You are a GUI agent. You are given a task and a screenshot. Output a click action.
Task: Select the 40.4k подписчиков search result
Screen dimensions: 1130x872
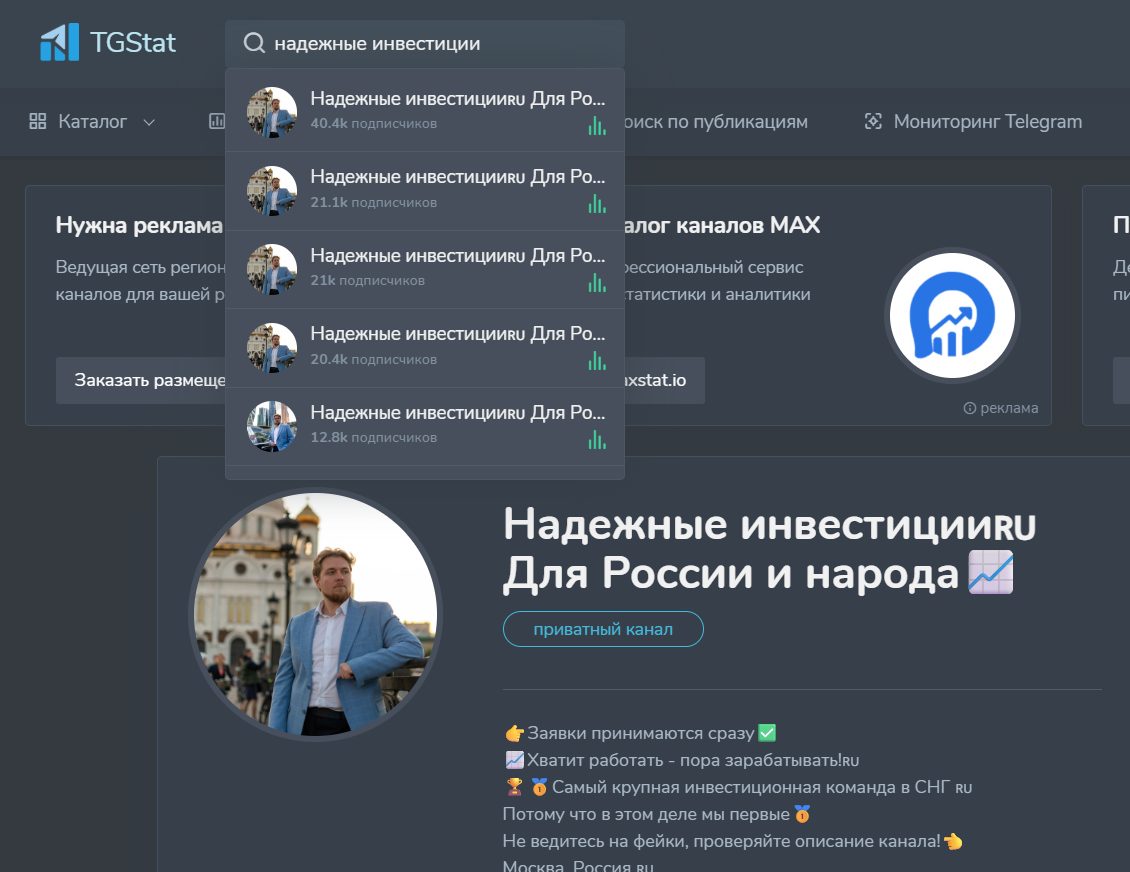pos(424,111)
